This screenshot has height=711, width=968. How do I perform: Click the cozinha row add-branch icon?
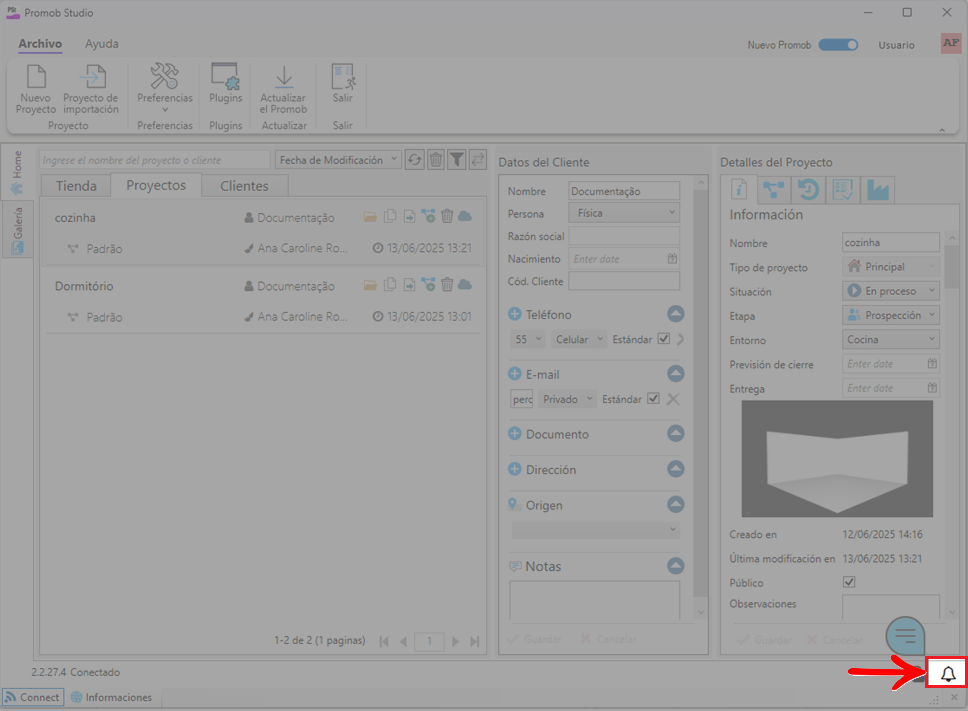pos(428,216)
